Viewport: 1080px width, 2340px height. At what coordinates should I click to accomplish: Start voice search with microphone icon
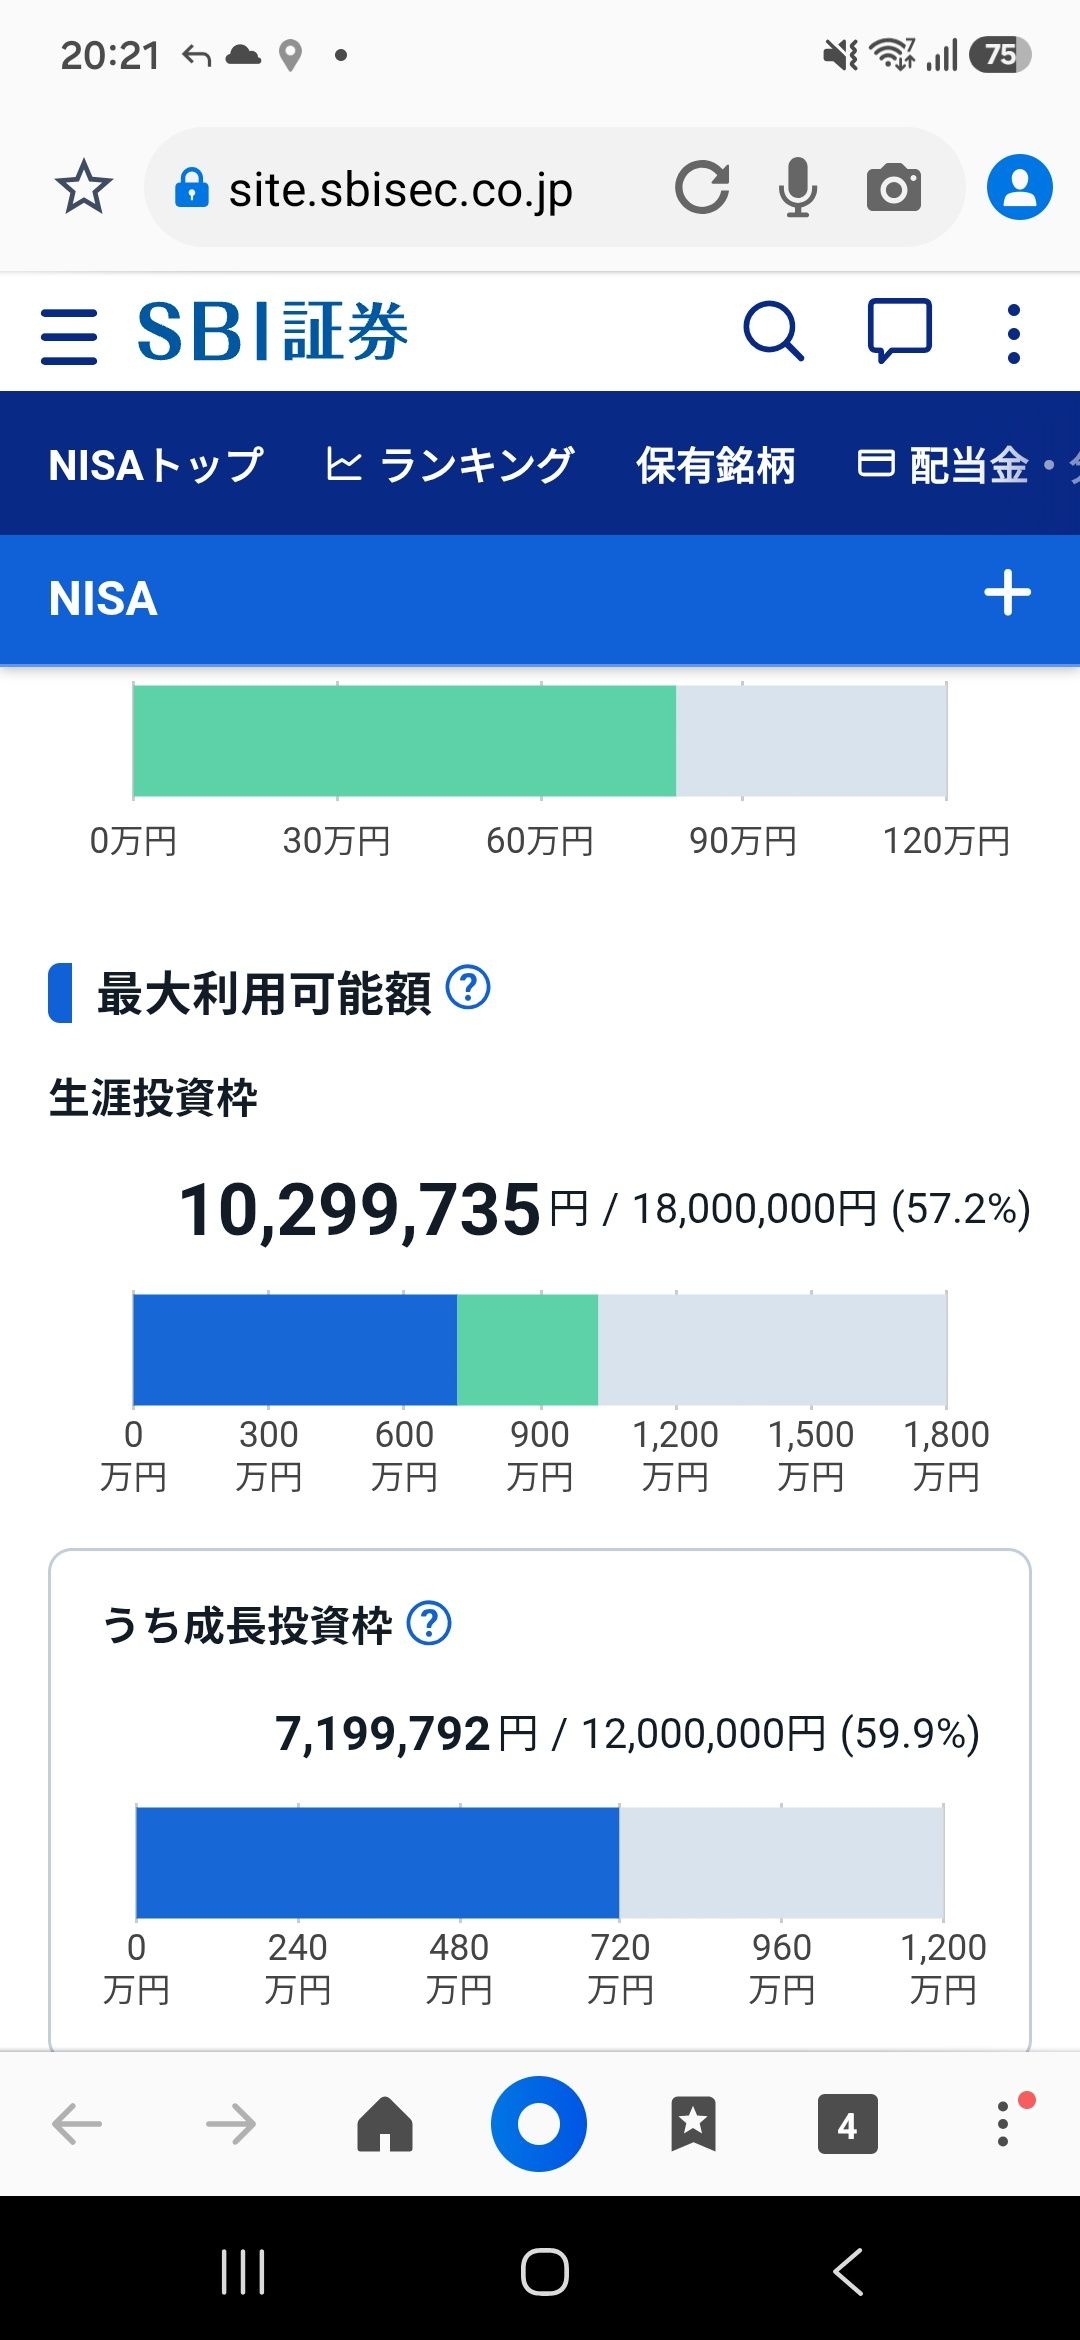pos(797,188)
